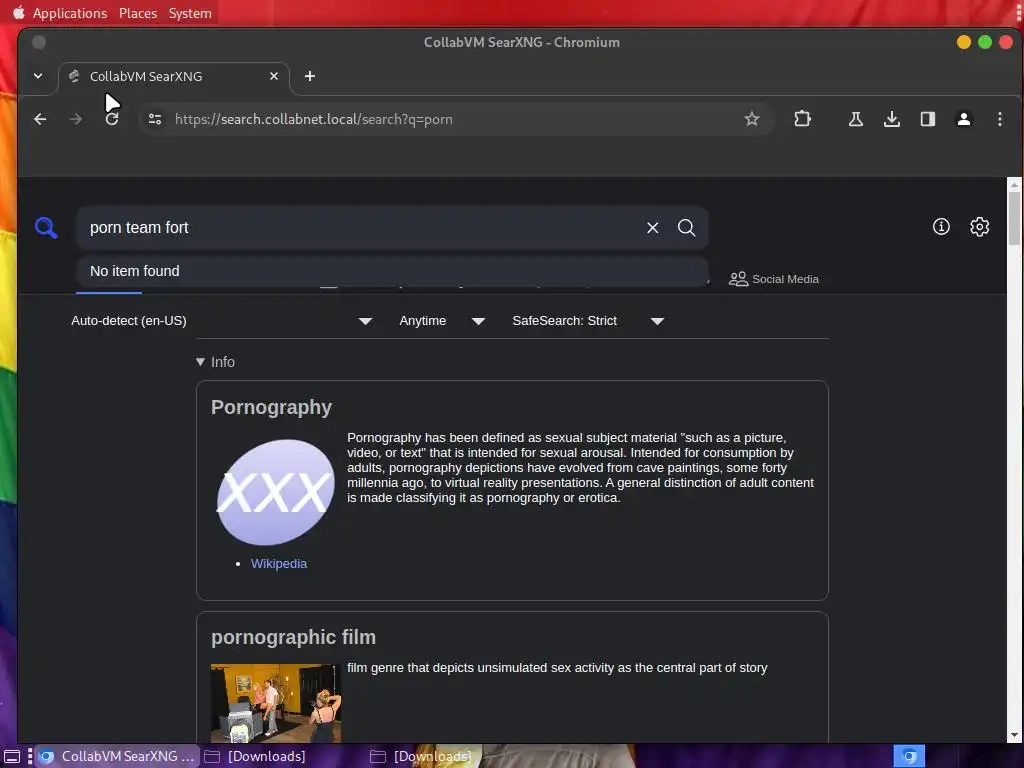This screenshot has width=1024, height=768.
Task: Open the Extensions puzzle icon
Action: click(802, 119)
